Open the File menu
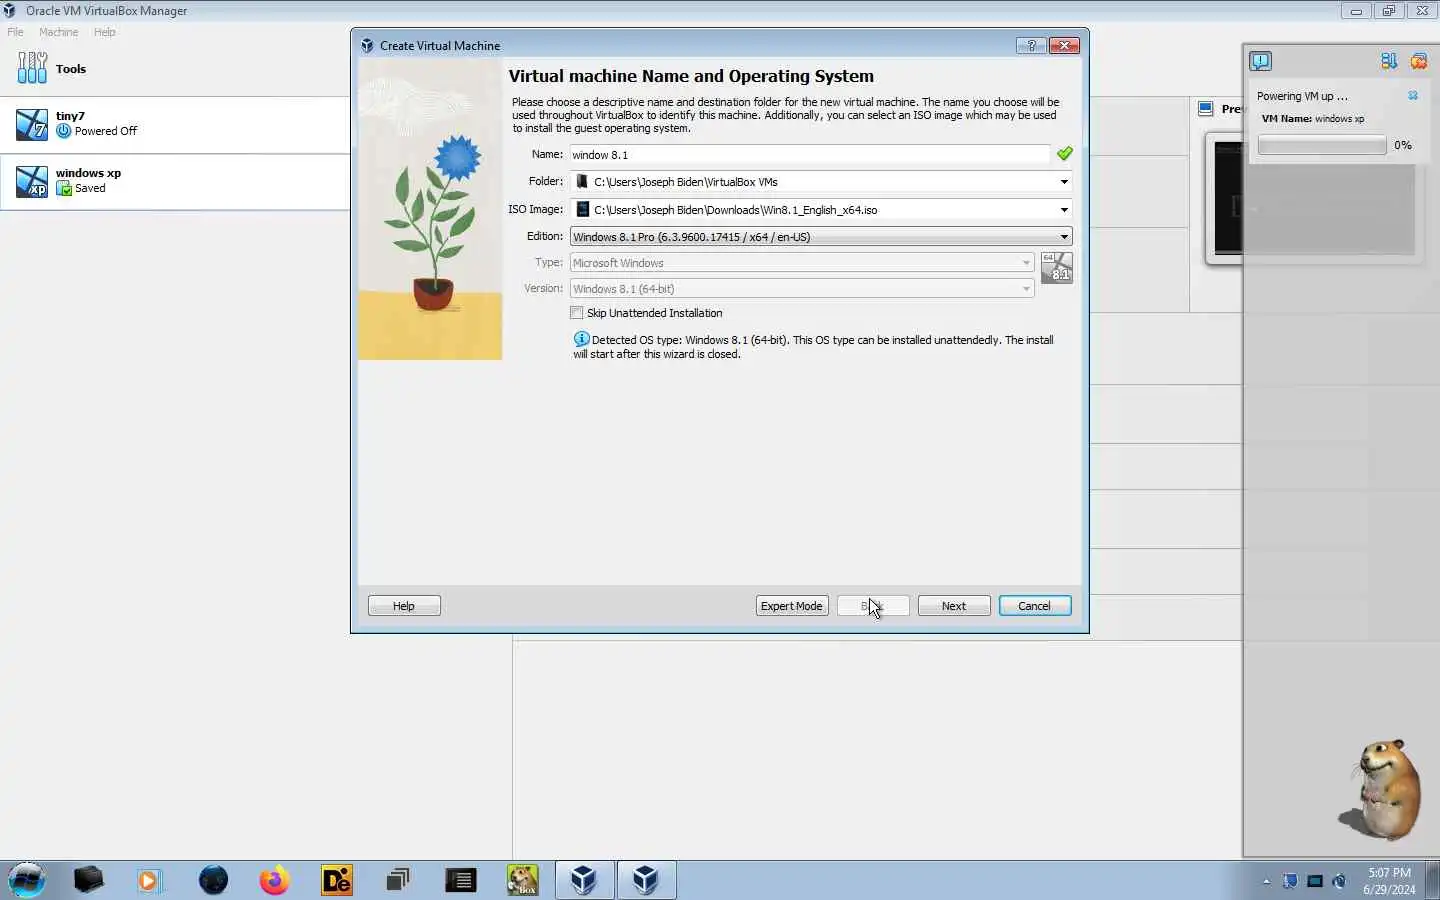 [x=15, y=32]
